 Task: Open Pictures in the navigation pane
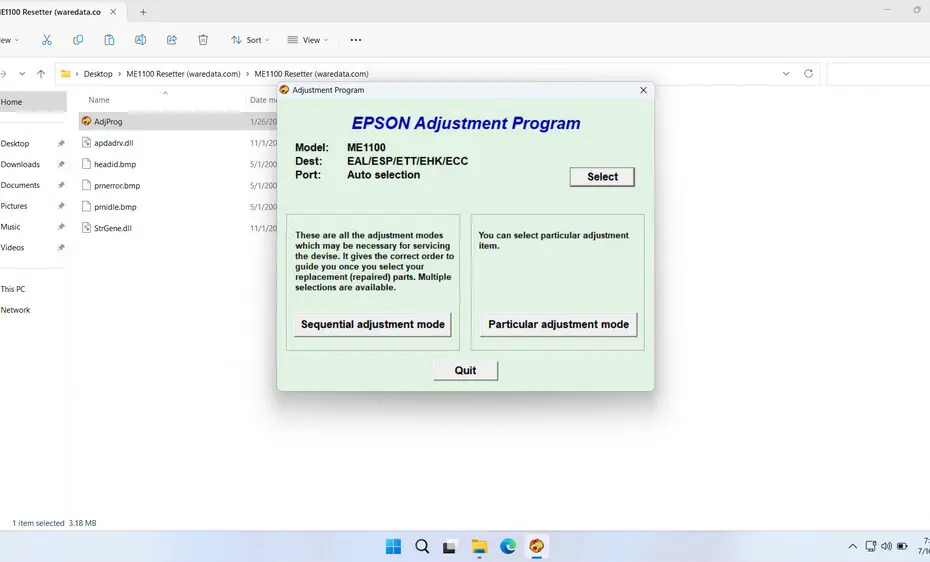[x=14, y=206]
